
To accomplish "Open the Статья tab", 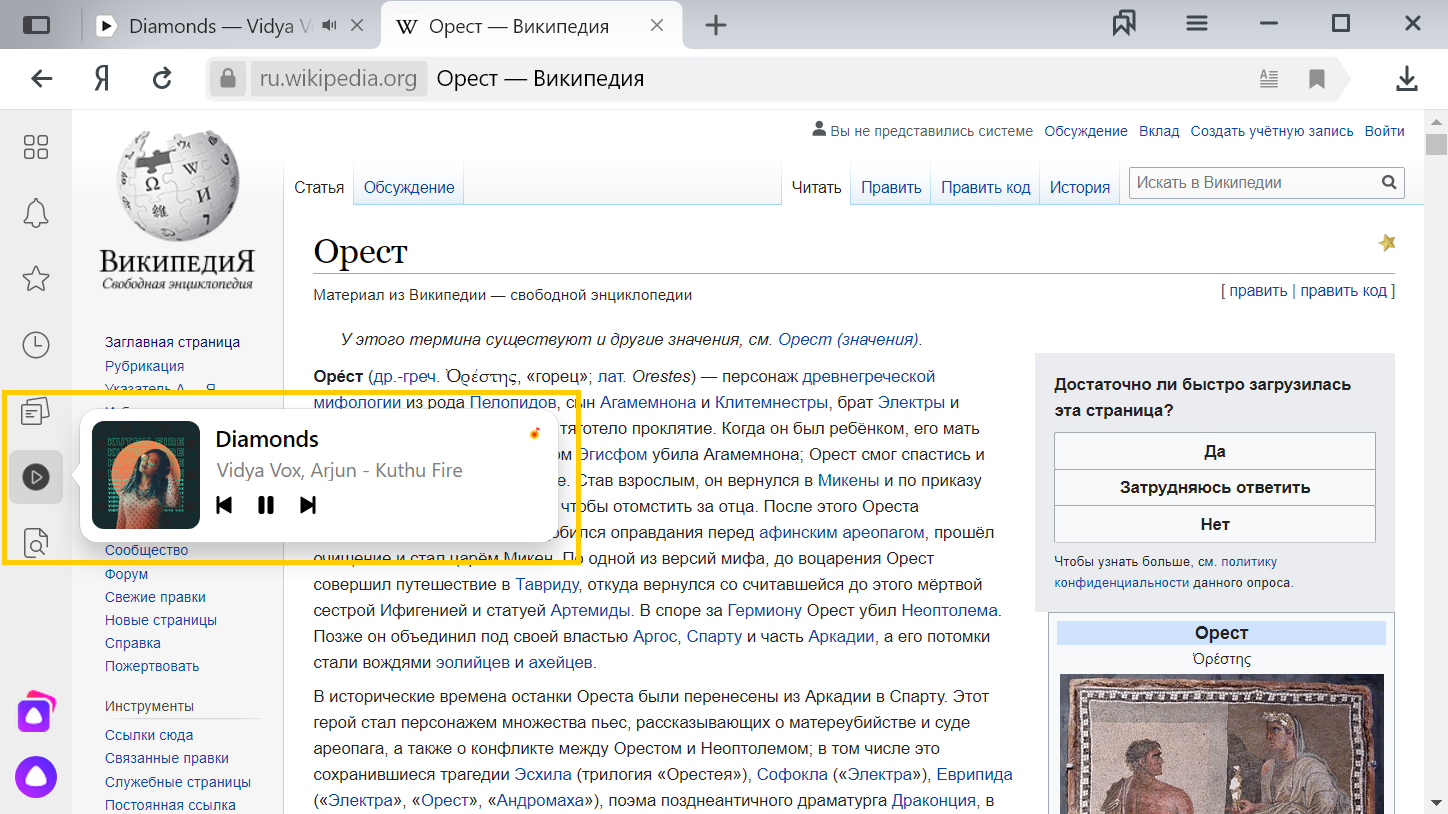I will (x=319, y=187).
